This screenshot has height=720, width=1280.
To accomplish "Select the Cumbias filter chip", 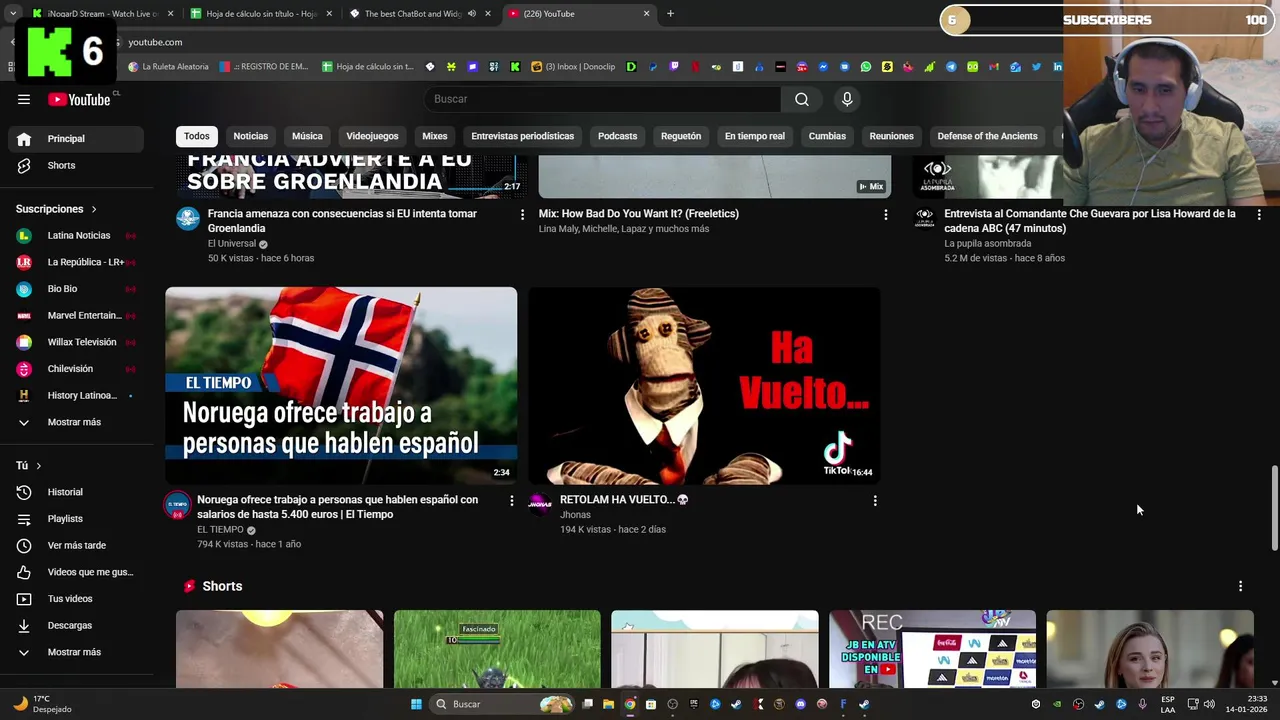I will (827, 136).
